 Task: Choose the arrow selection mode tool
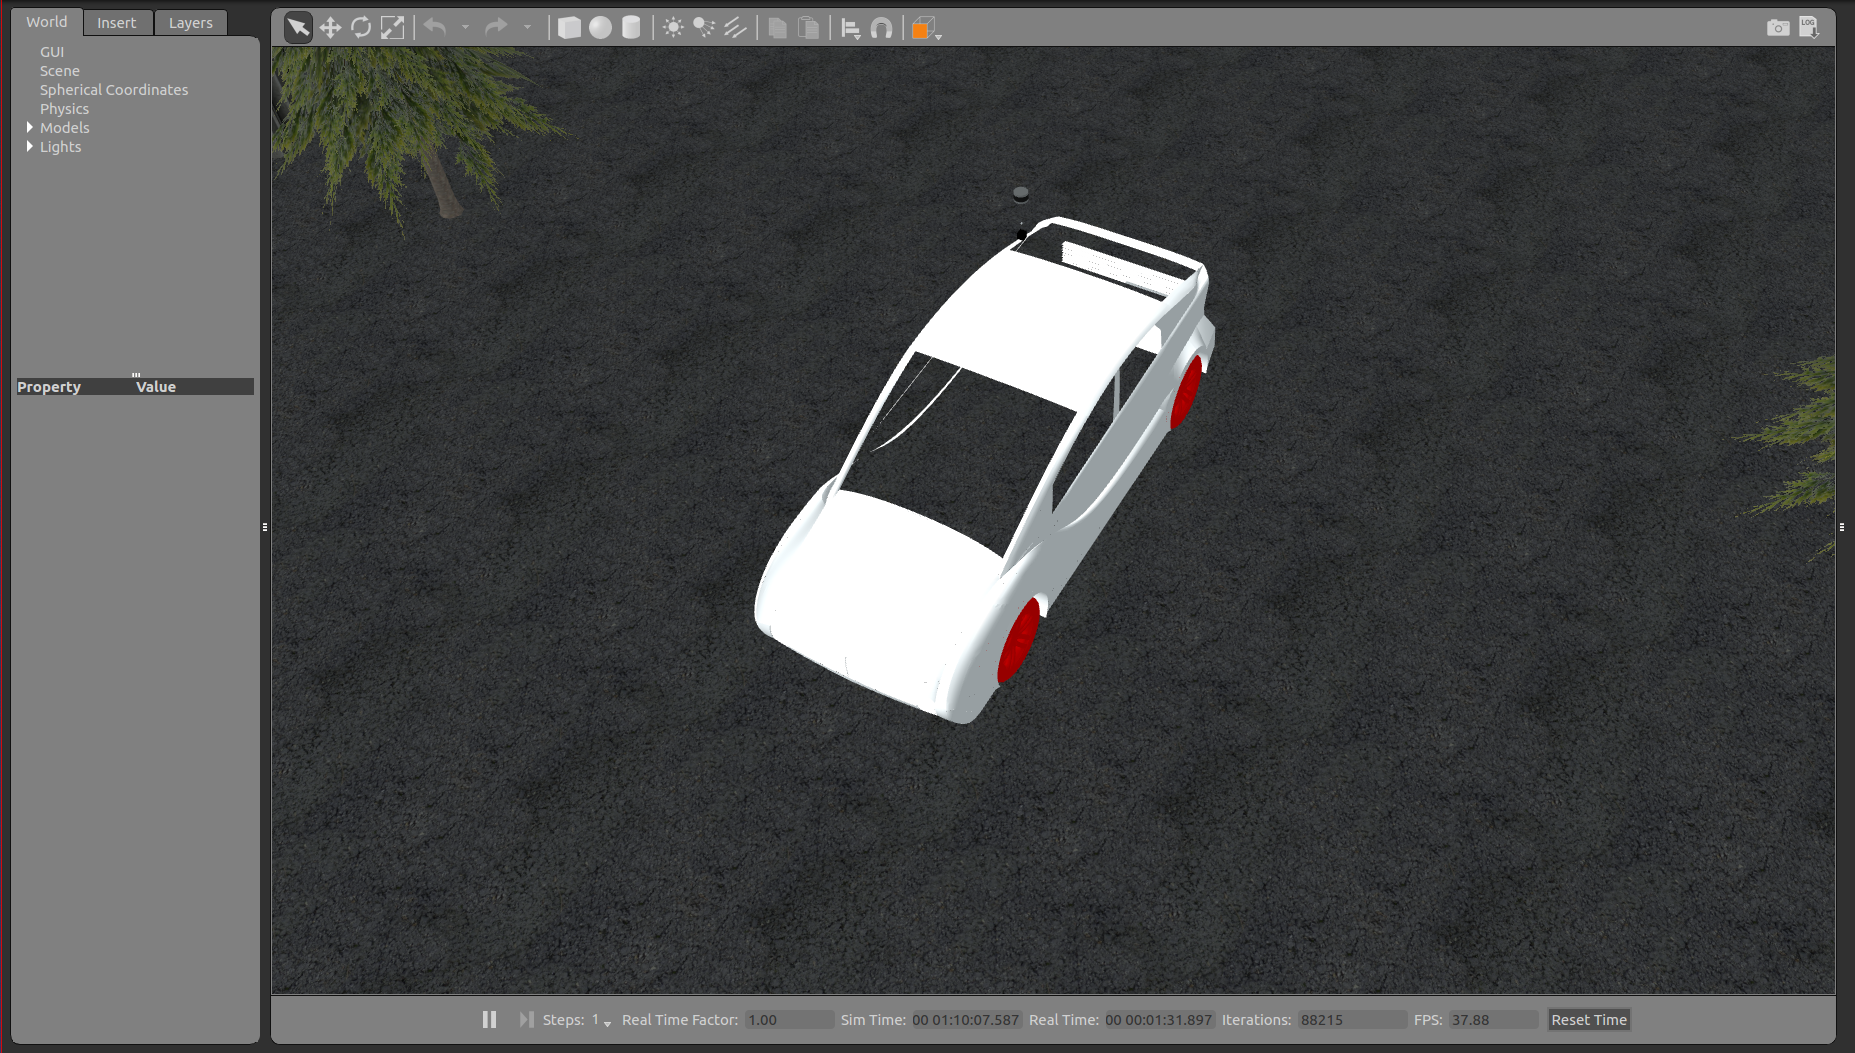click(298, 28)
